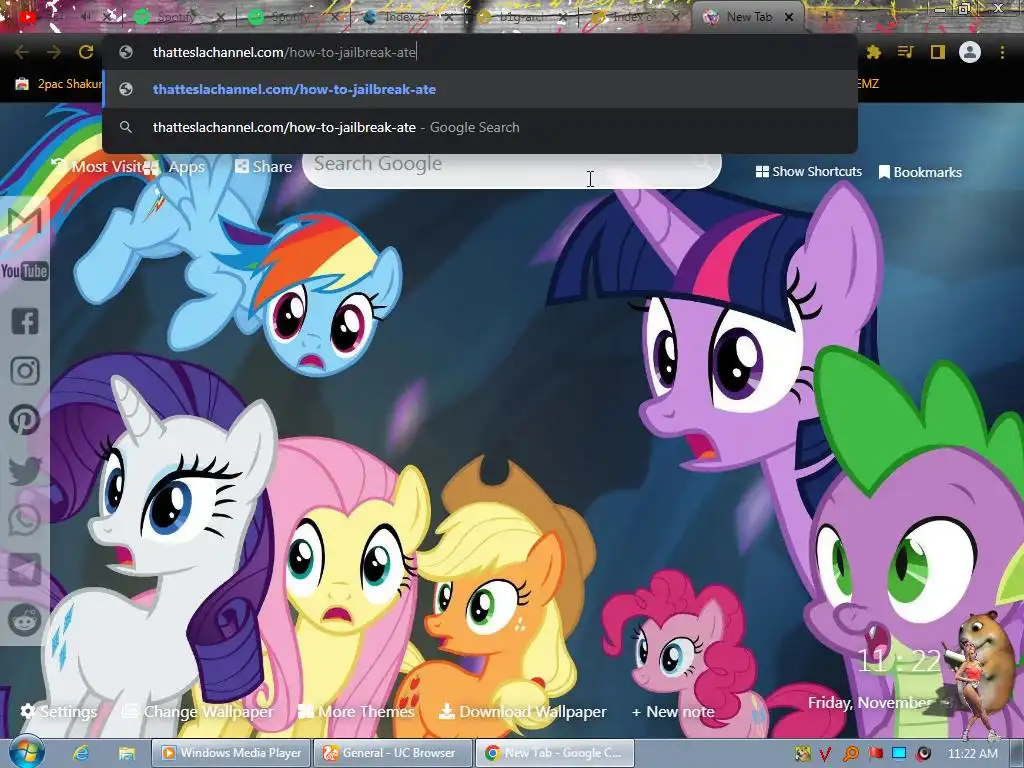
Task: Open new-tab page Settings
Action: (x=59, y=711)
